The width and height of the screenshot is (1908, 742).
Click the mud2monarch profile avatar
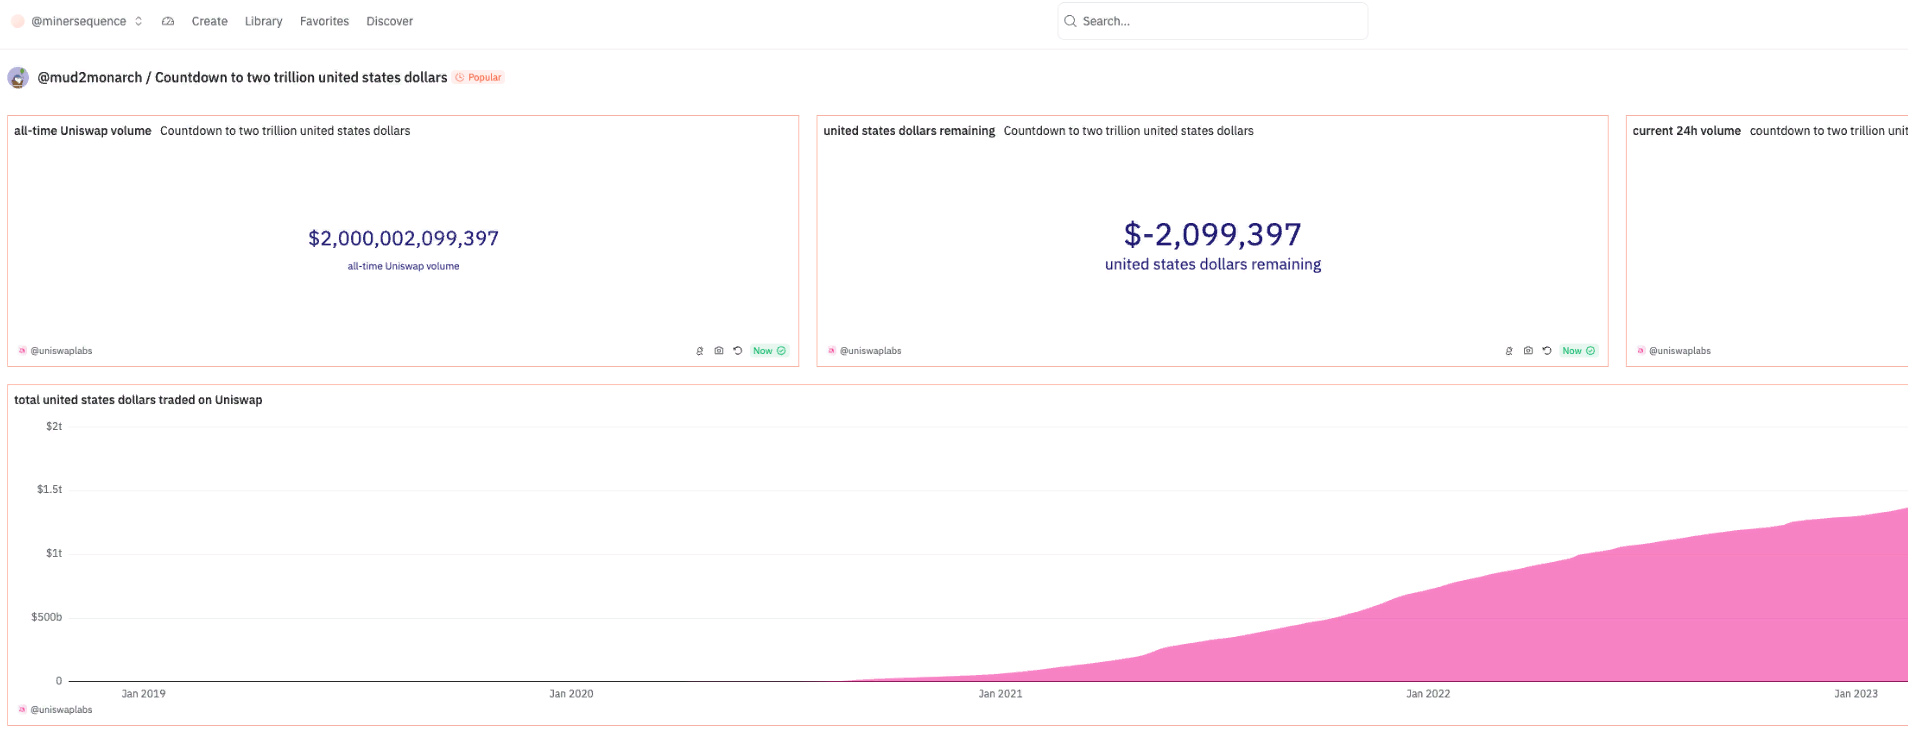pyautogui.click(x=18, y=78)
